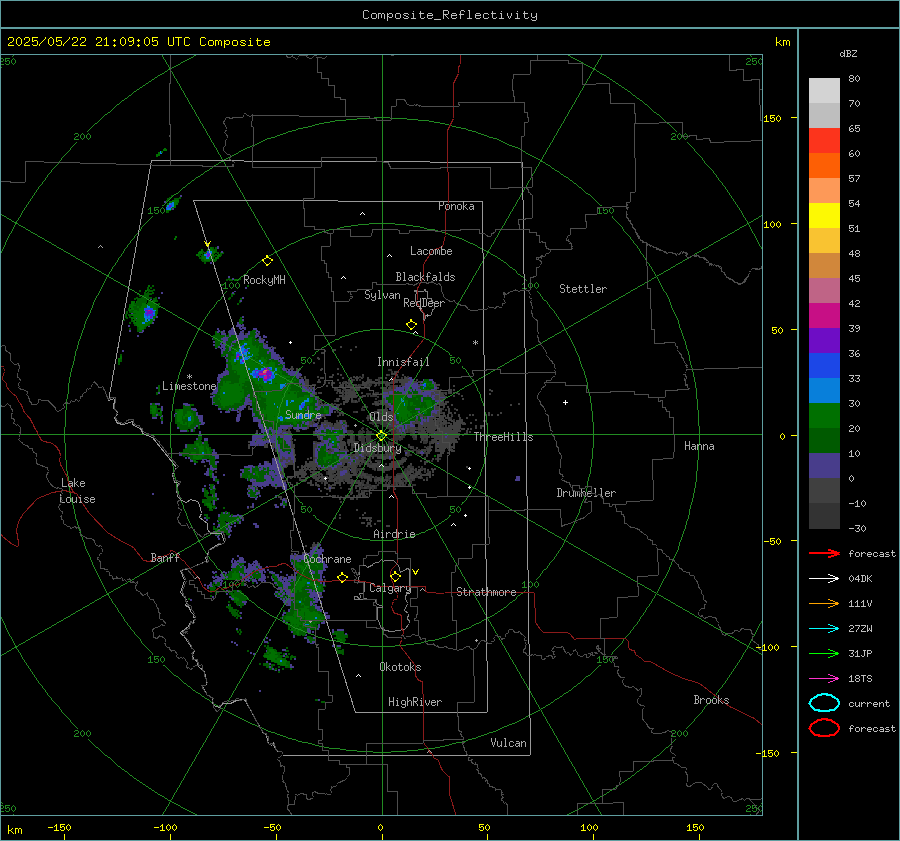Click the Hanna label

pyautogui.click(x=699, y=446)
